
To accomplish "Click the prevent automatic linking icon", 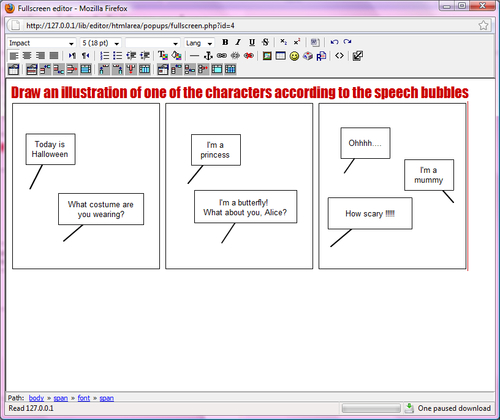I will [x=249, y=56].
